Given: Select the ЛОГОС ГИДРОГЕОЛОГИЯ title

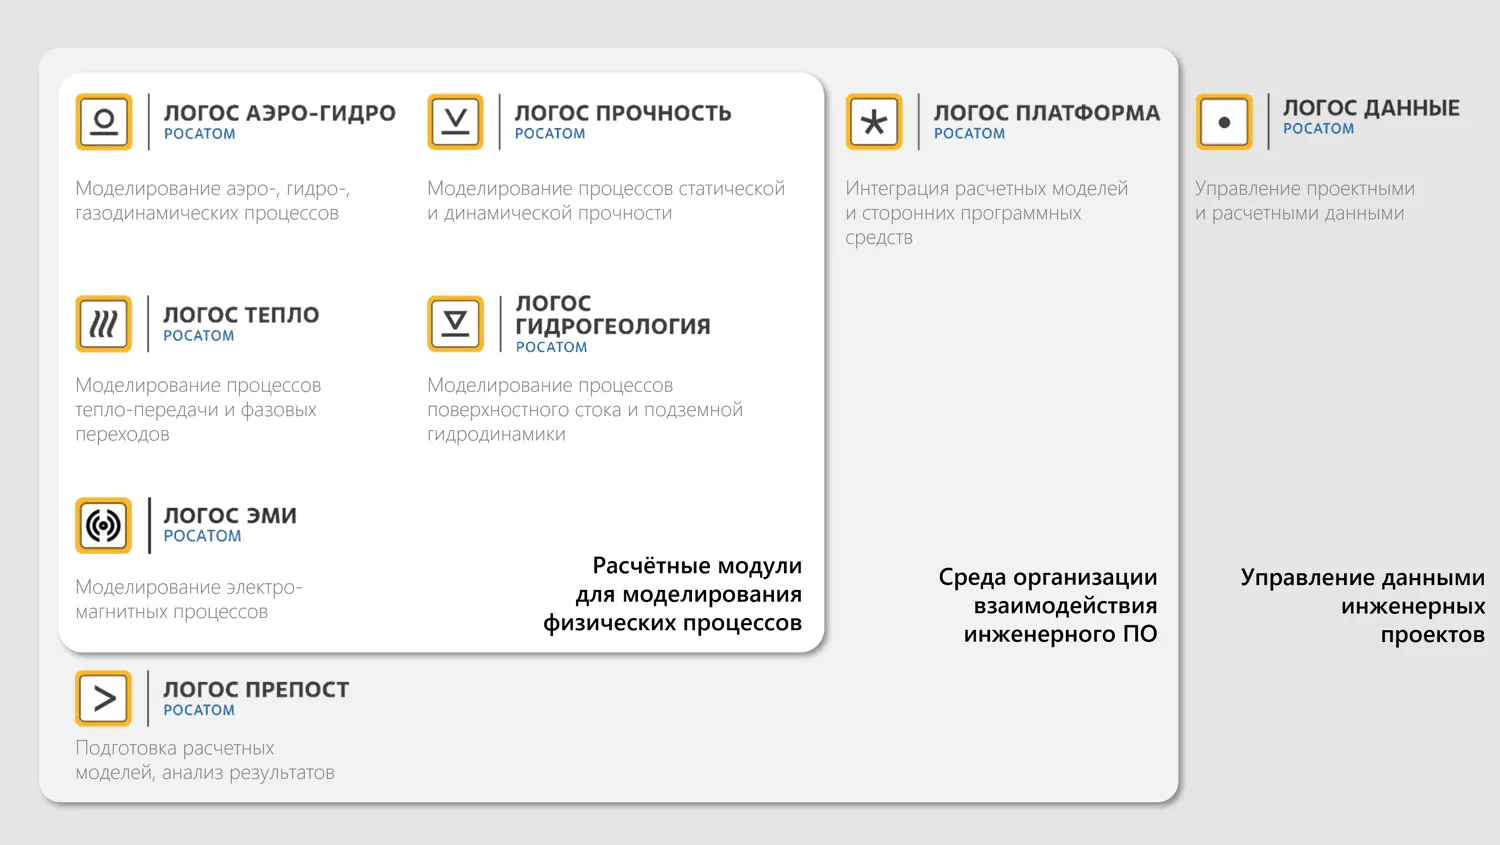Looking at the screenshot, I should click(x=613, y=314).
